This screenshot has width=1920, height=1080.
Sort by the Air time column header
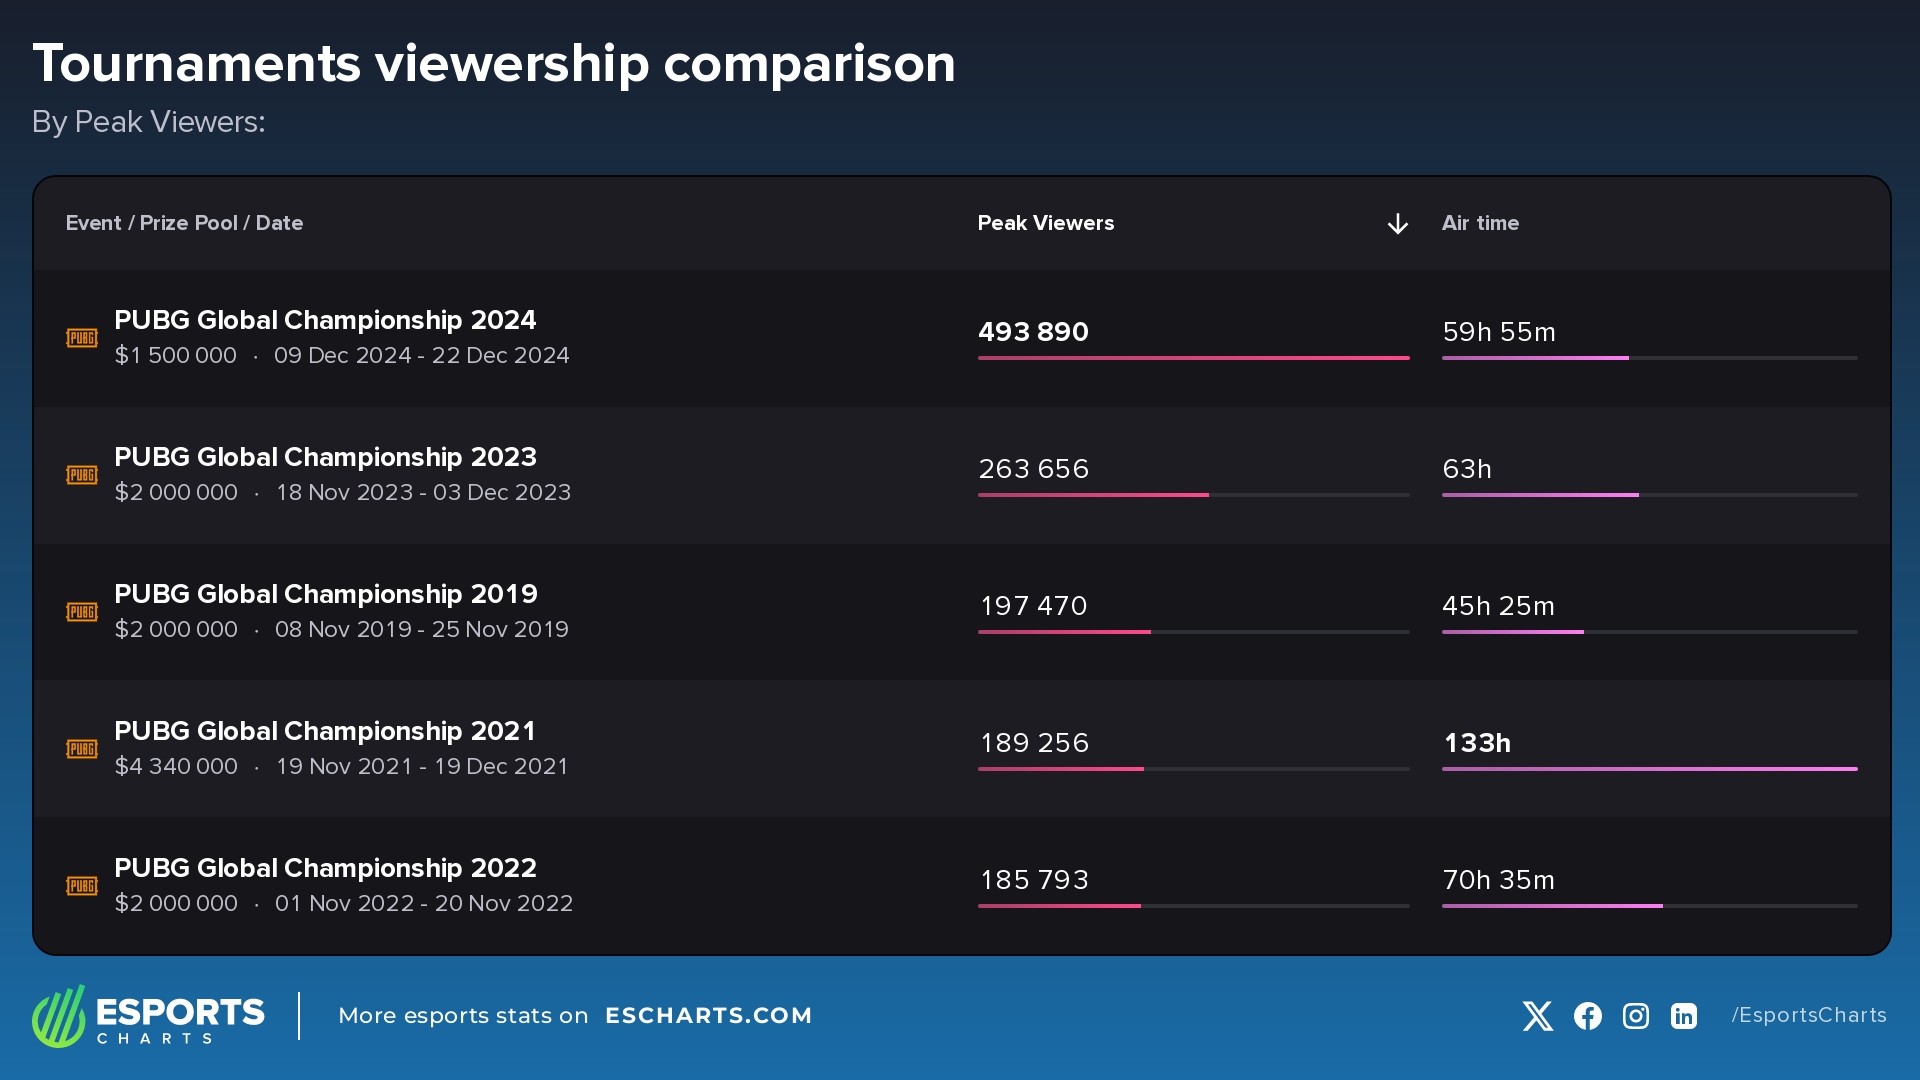coord(1480,223)
